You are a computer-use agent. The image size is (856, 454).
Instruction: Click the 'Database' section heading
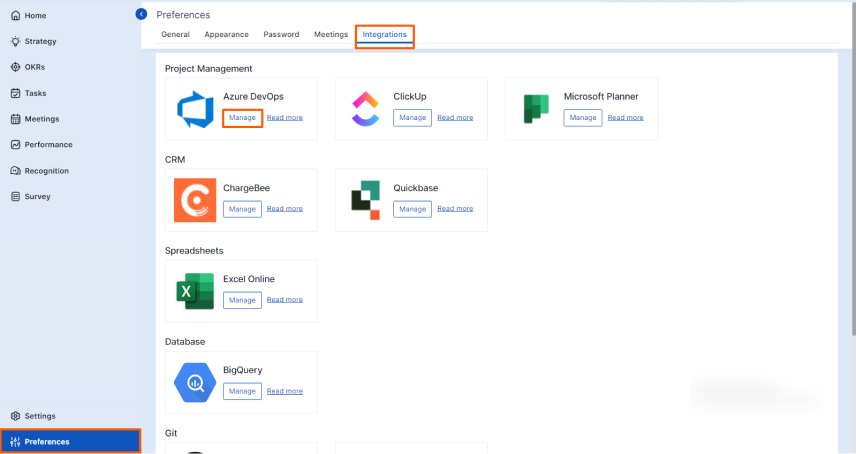(x=185, y=342)
